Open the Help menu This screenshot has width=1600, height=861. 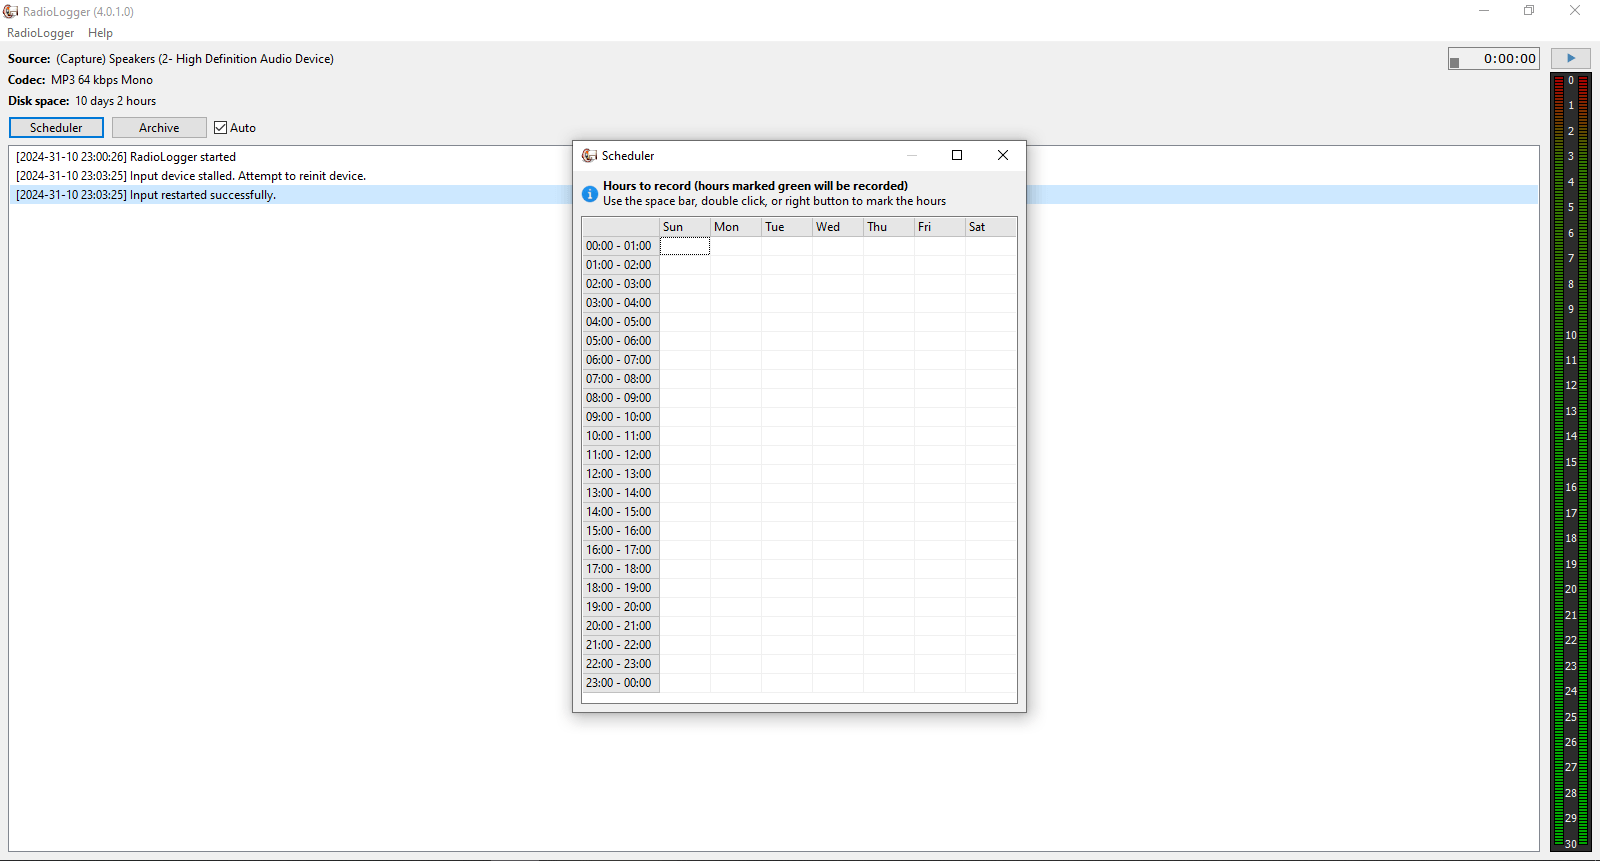pyautogui.click(x=100, y=33)
